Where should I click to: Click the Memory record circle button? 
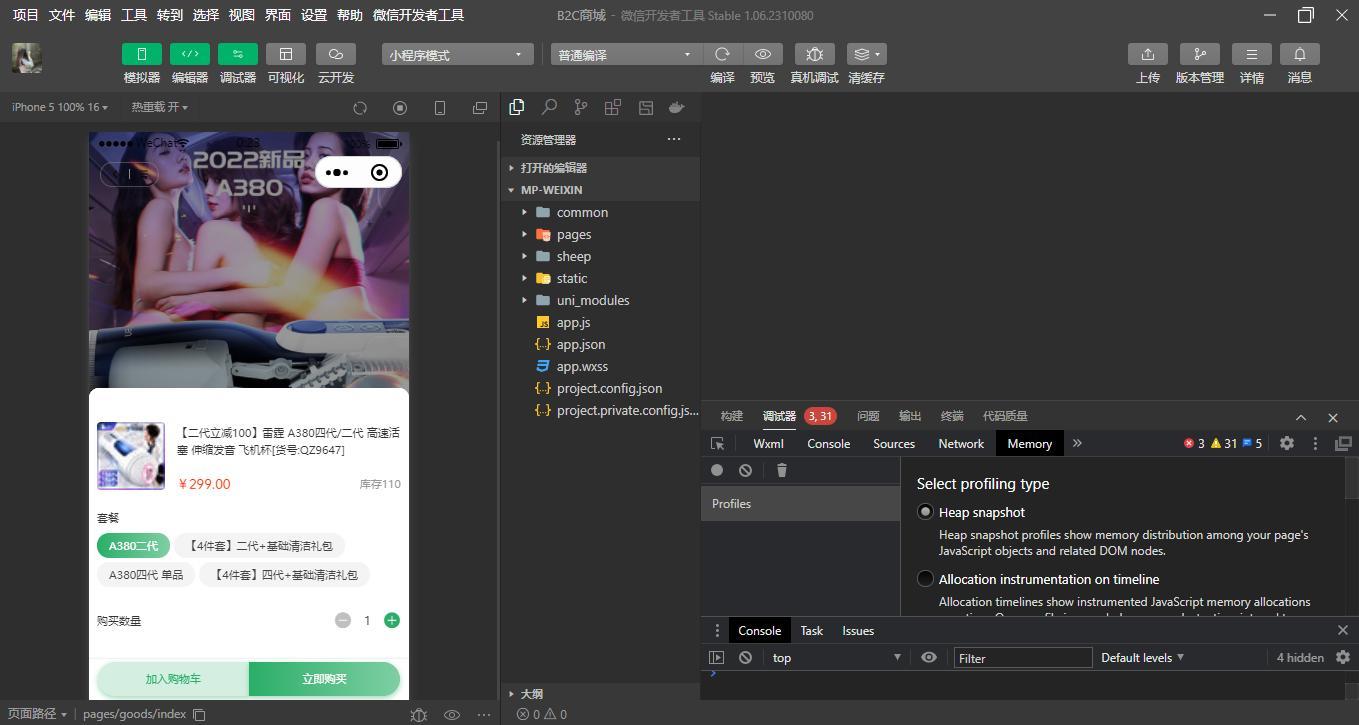click(717, 470)
